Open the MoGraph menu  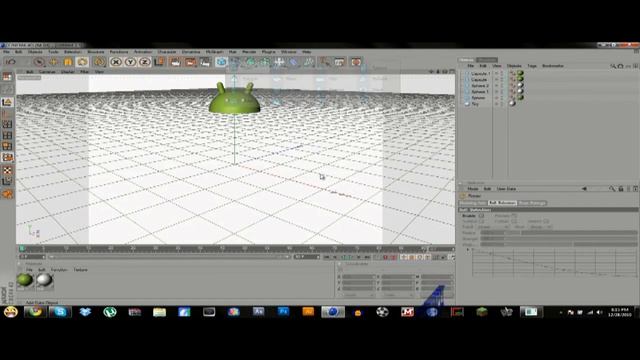[214, 52]
